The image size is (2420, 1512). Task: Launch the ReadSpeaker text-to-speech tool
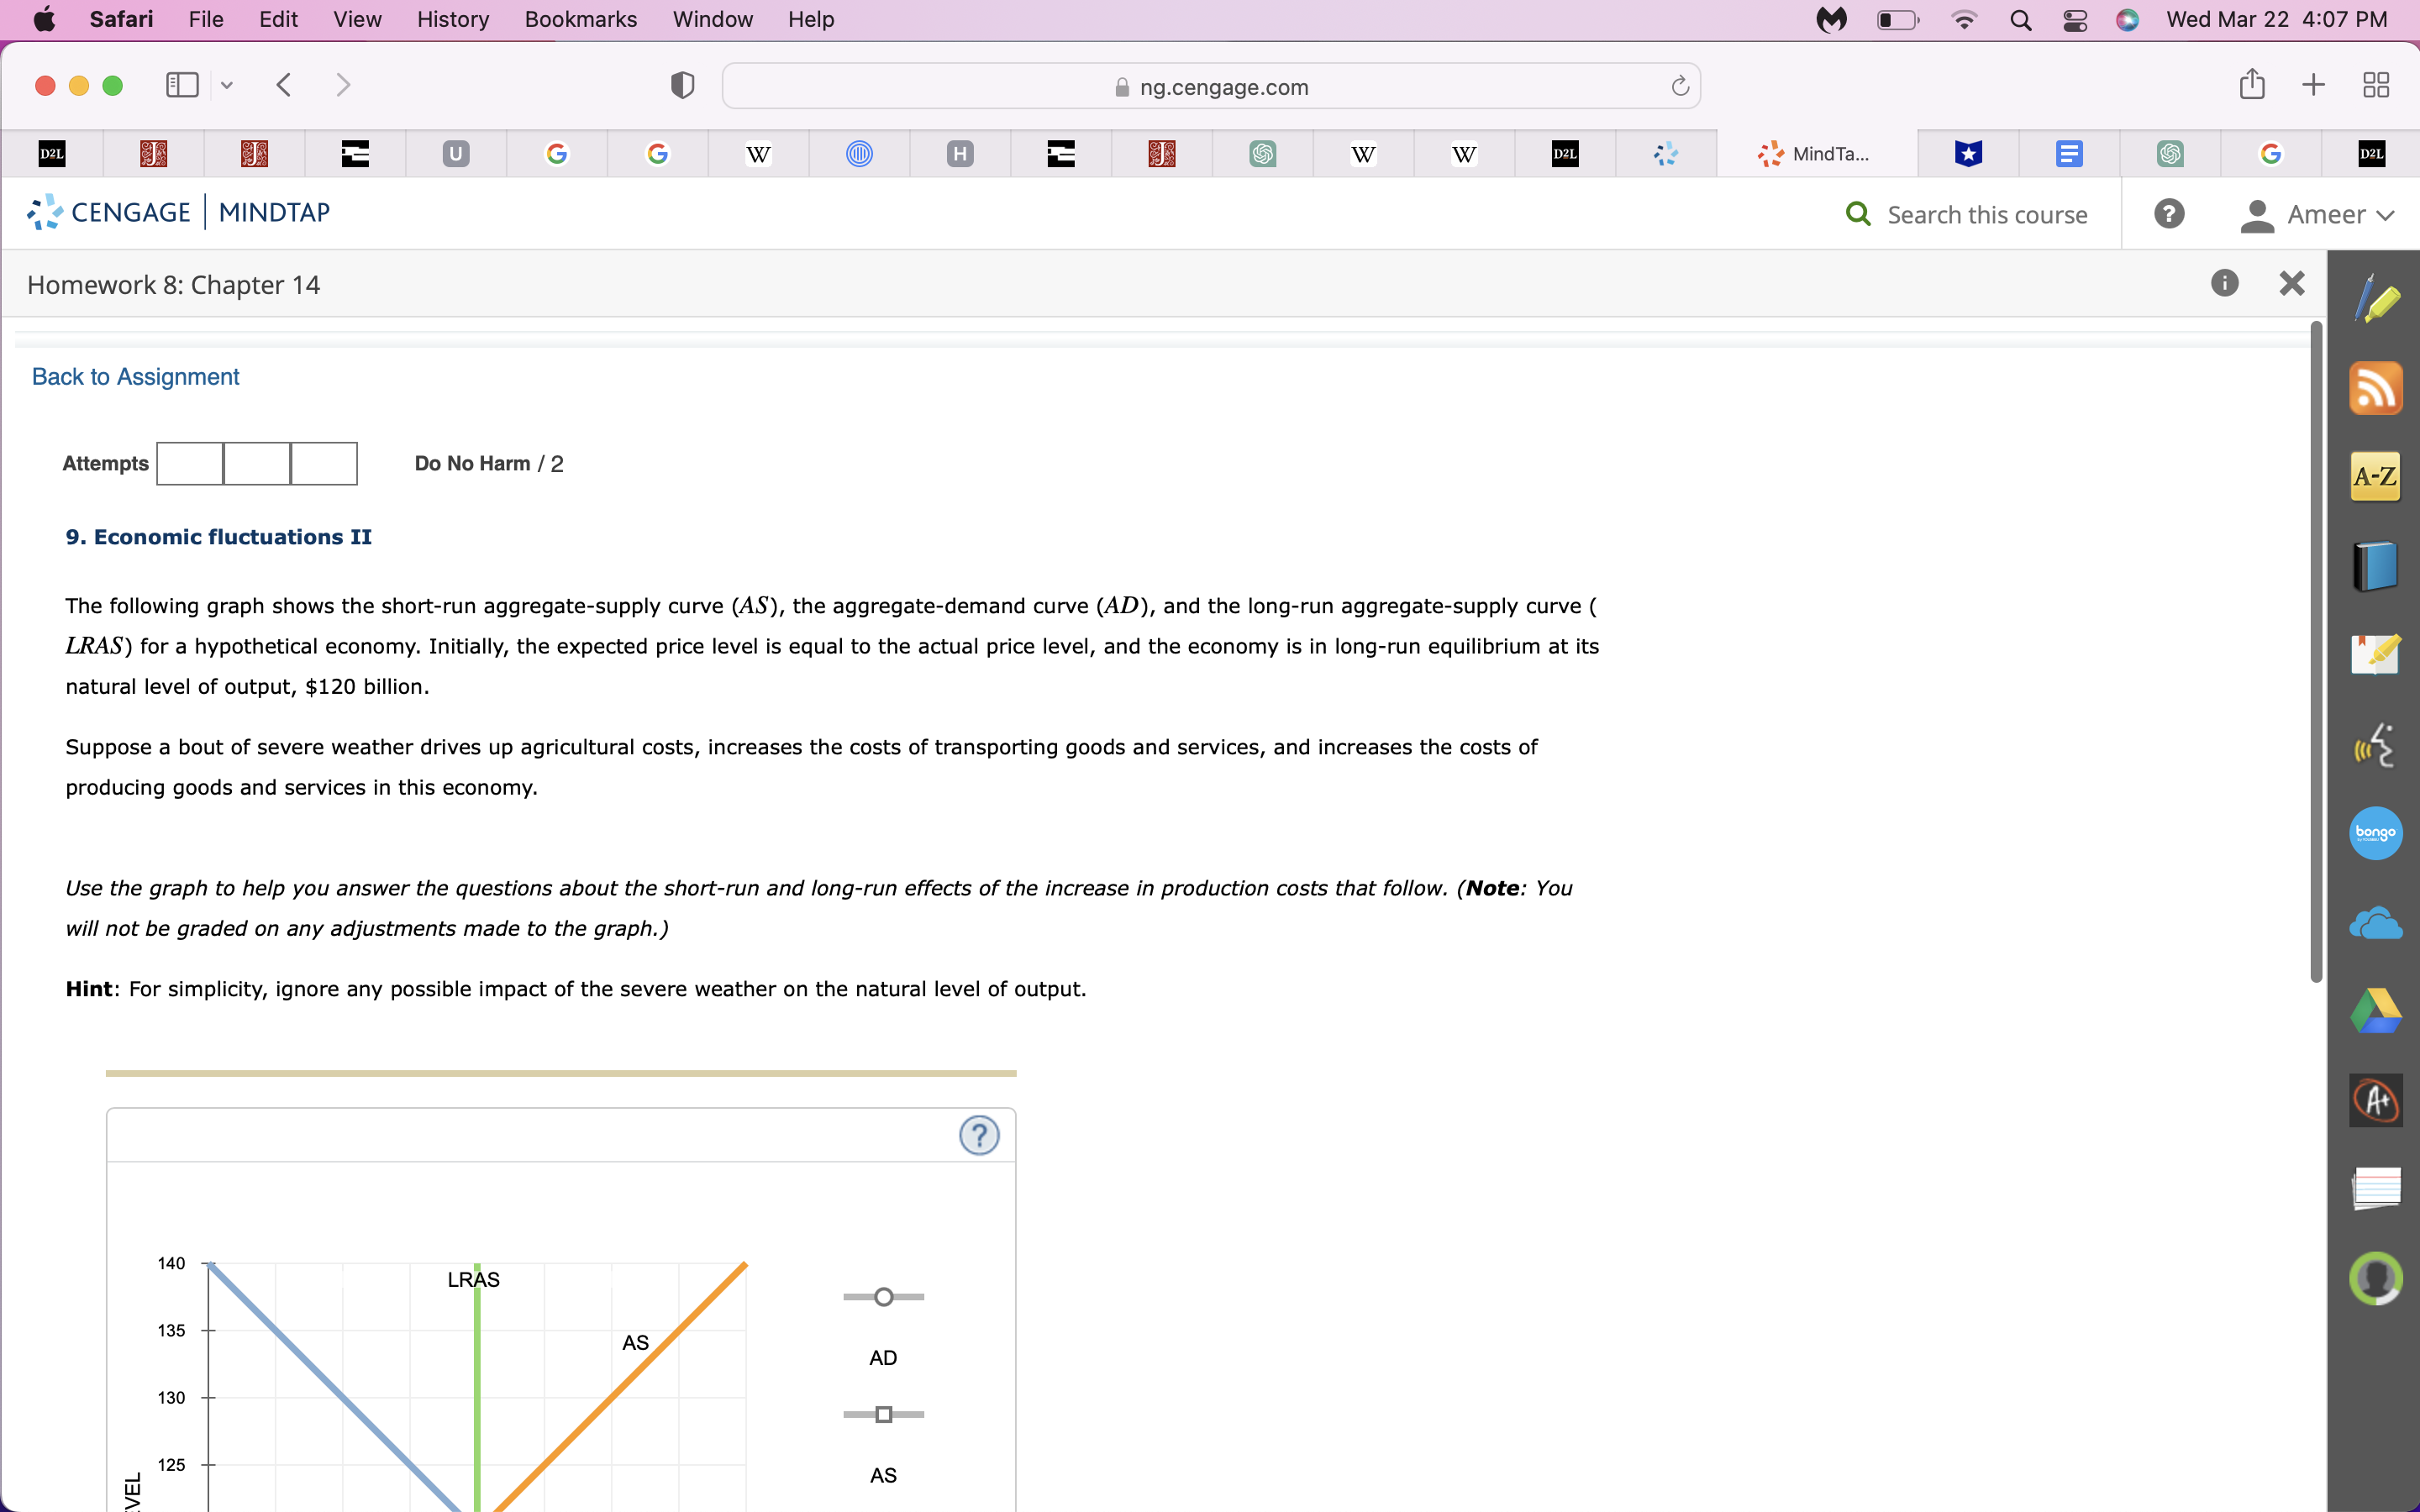(2376, 744)
